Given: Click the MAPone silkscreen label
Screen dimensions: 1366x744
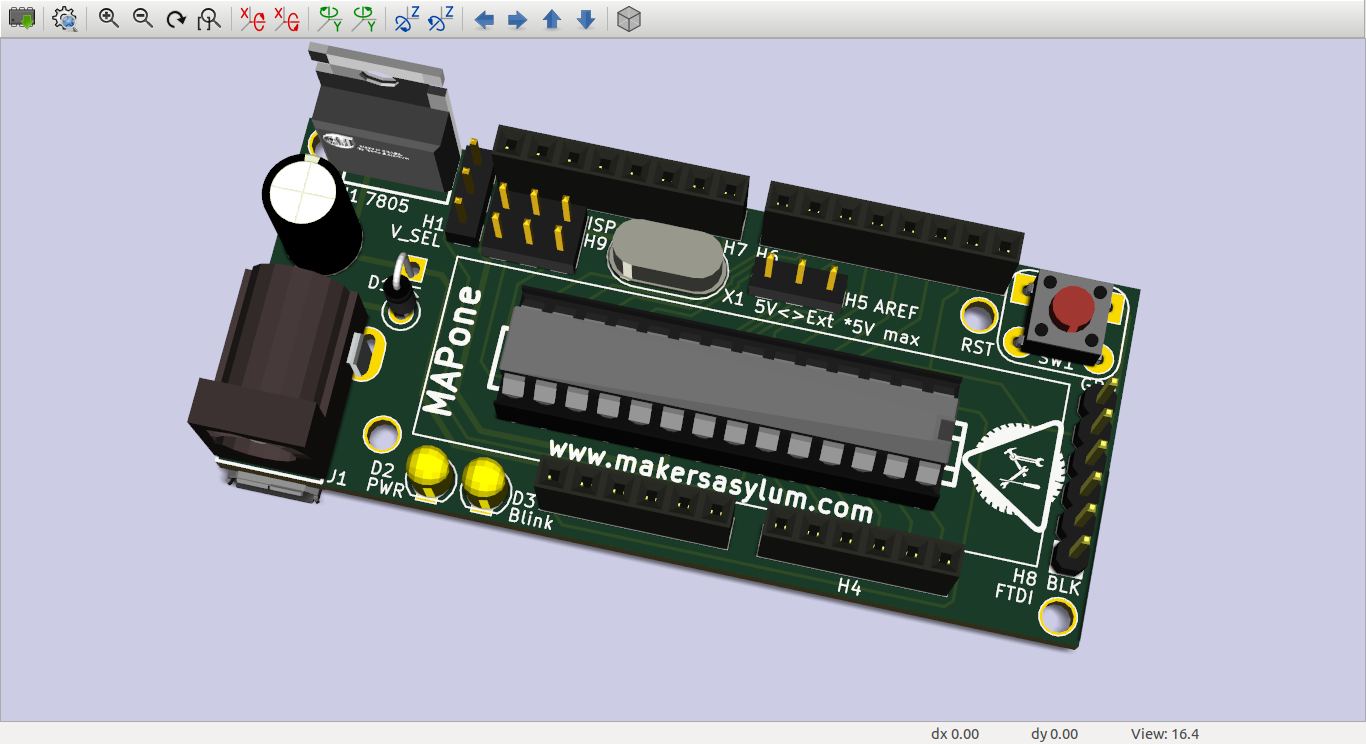Looking at the screenshot, I should coord(455,351).
